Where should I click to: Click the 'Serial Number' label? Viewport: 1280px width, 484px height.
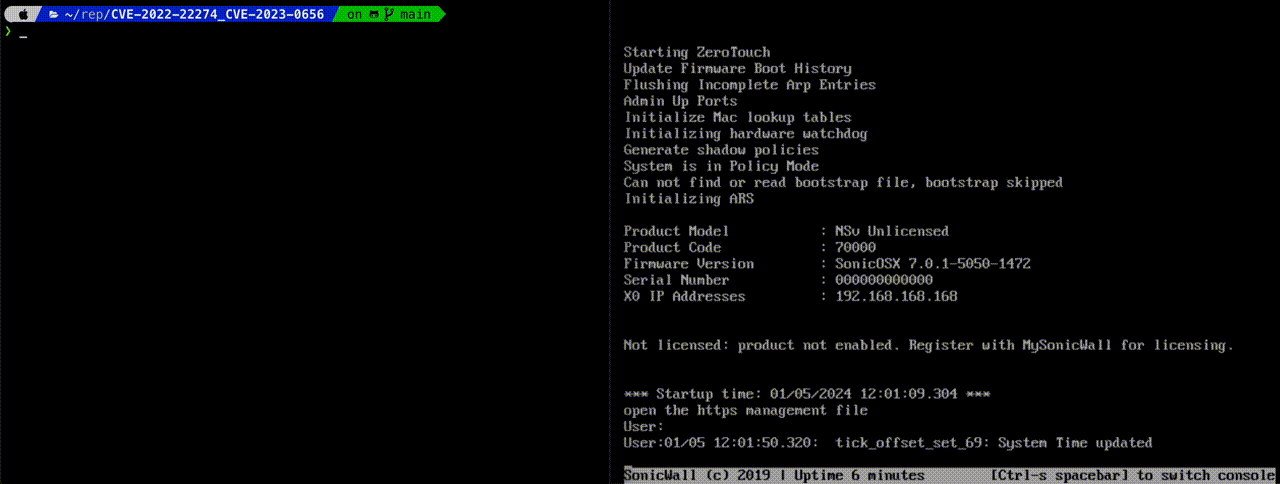click(676, 280)
